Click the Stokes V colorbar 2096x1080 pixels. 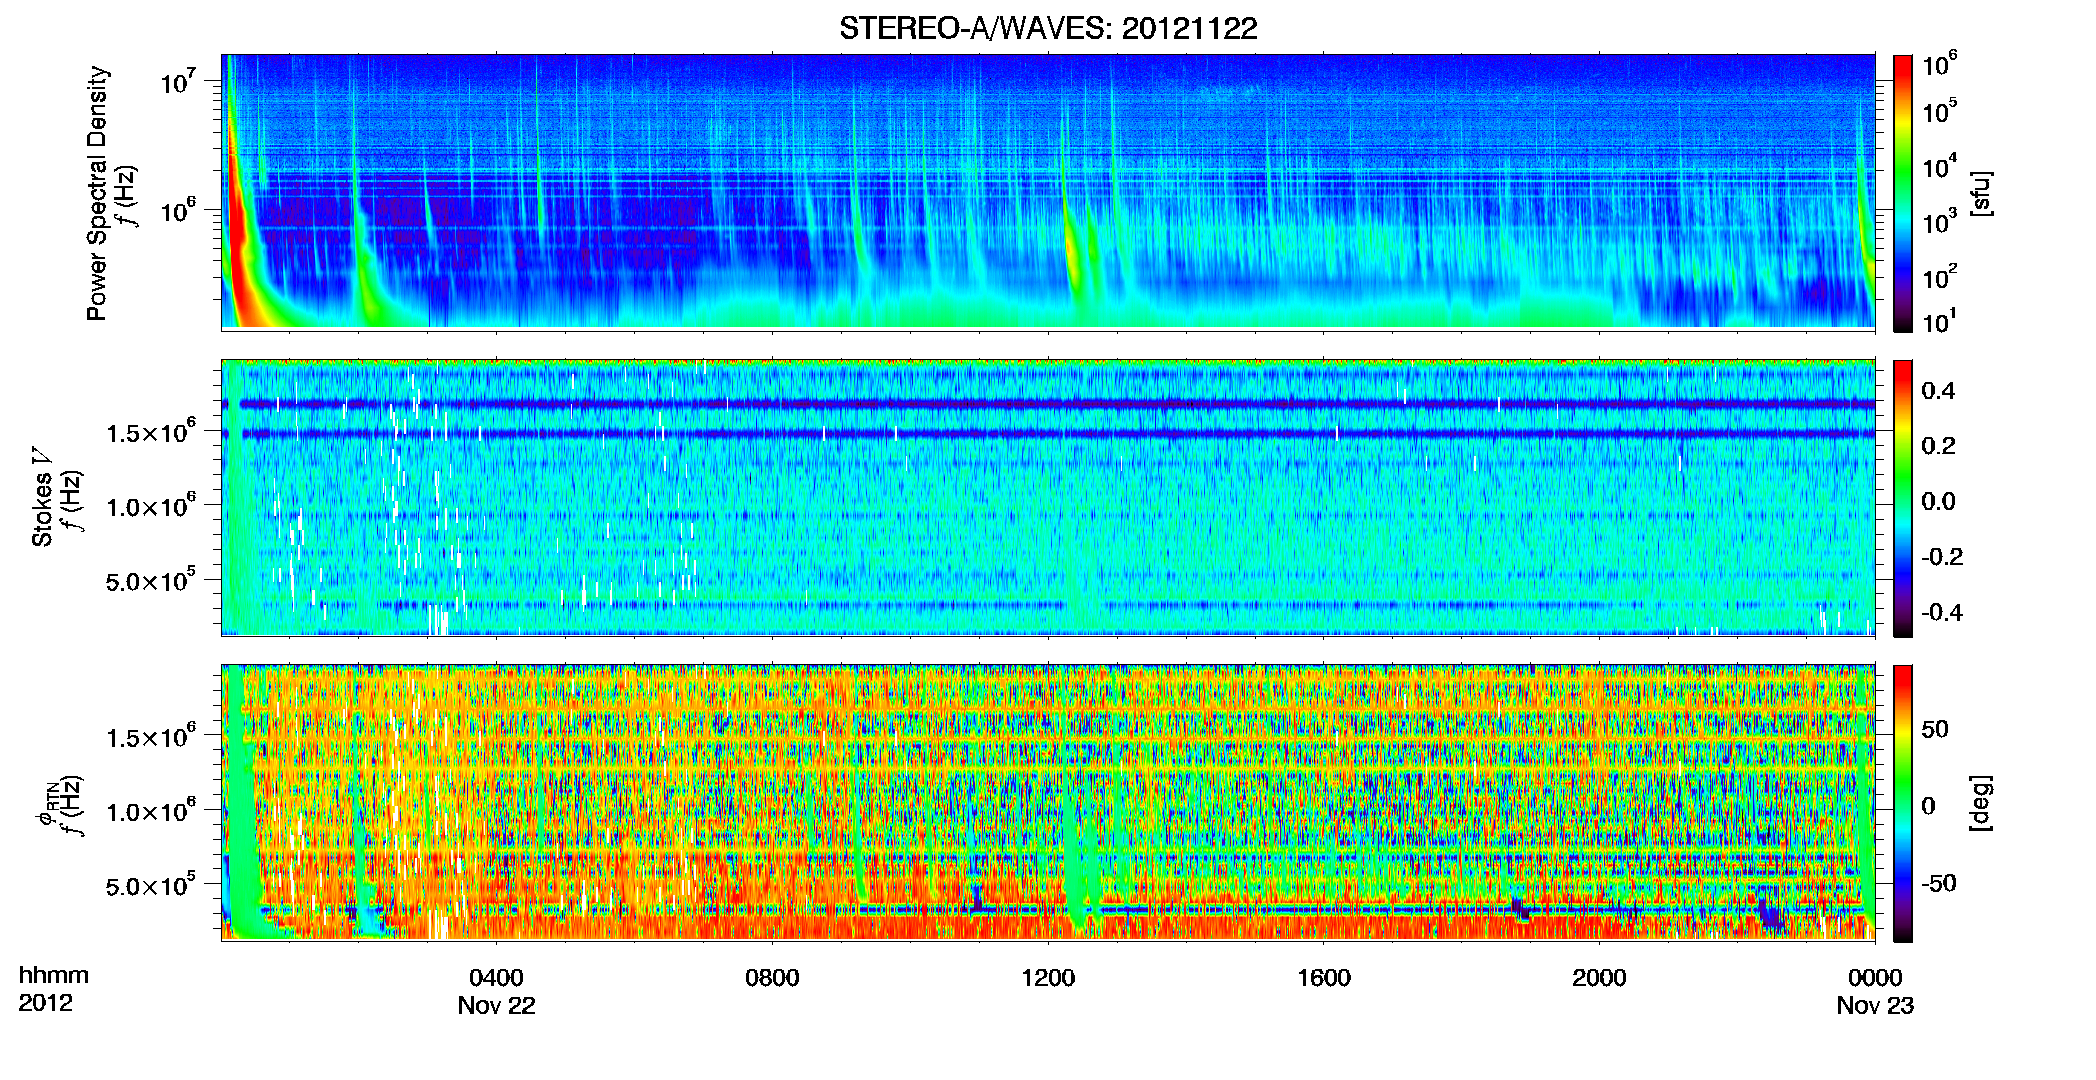click(x=1903, y=498)
